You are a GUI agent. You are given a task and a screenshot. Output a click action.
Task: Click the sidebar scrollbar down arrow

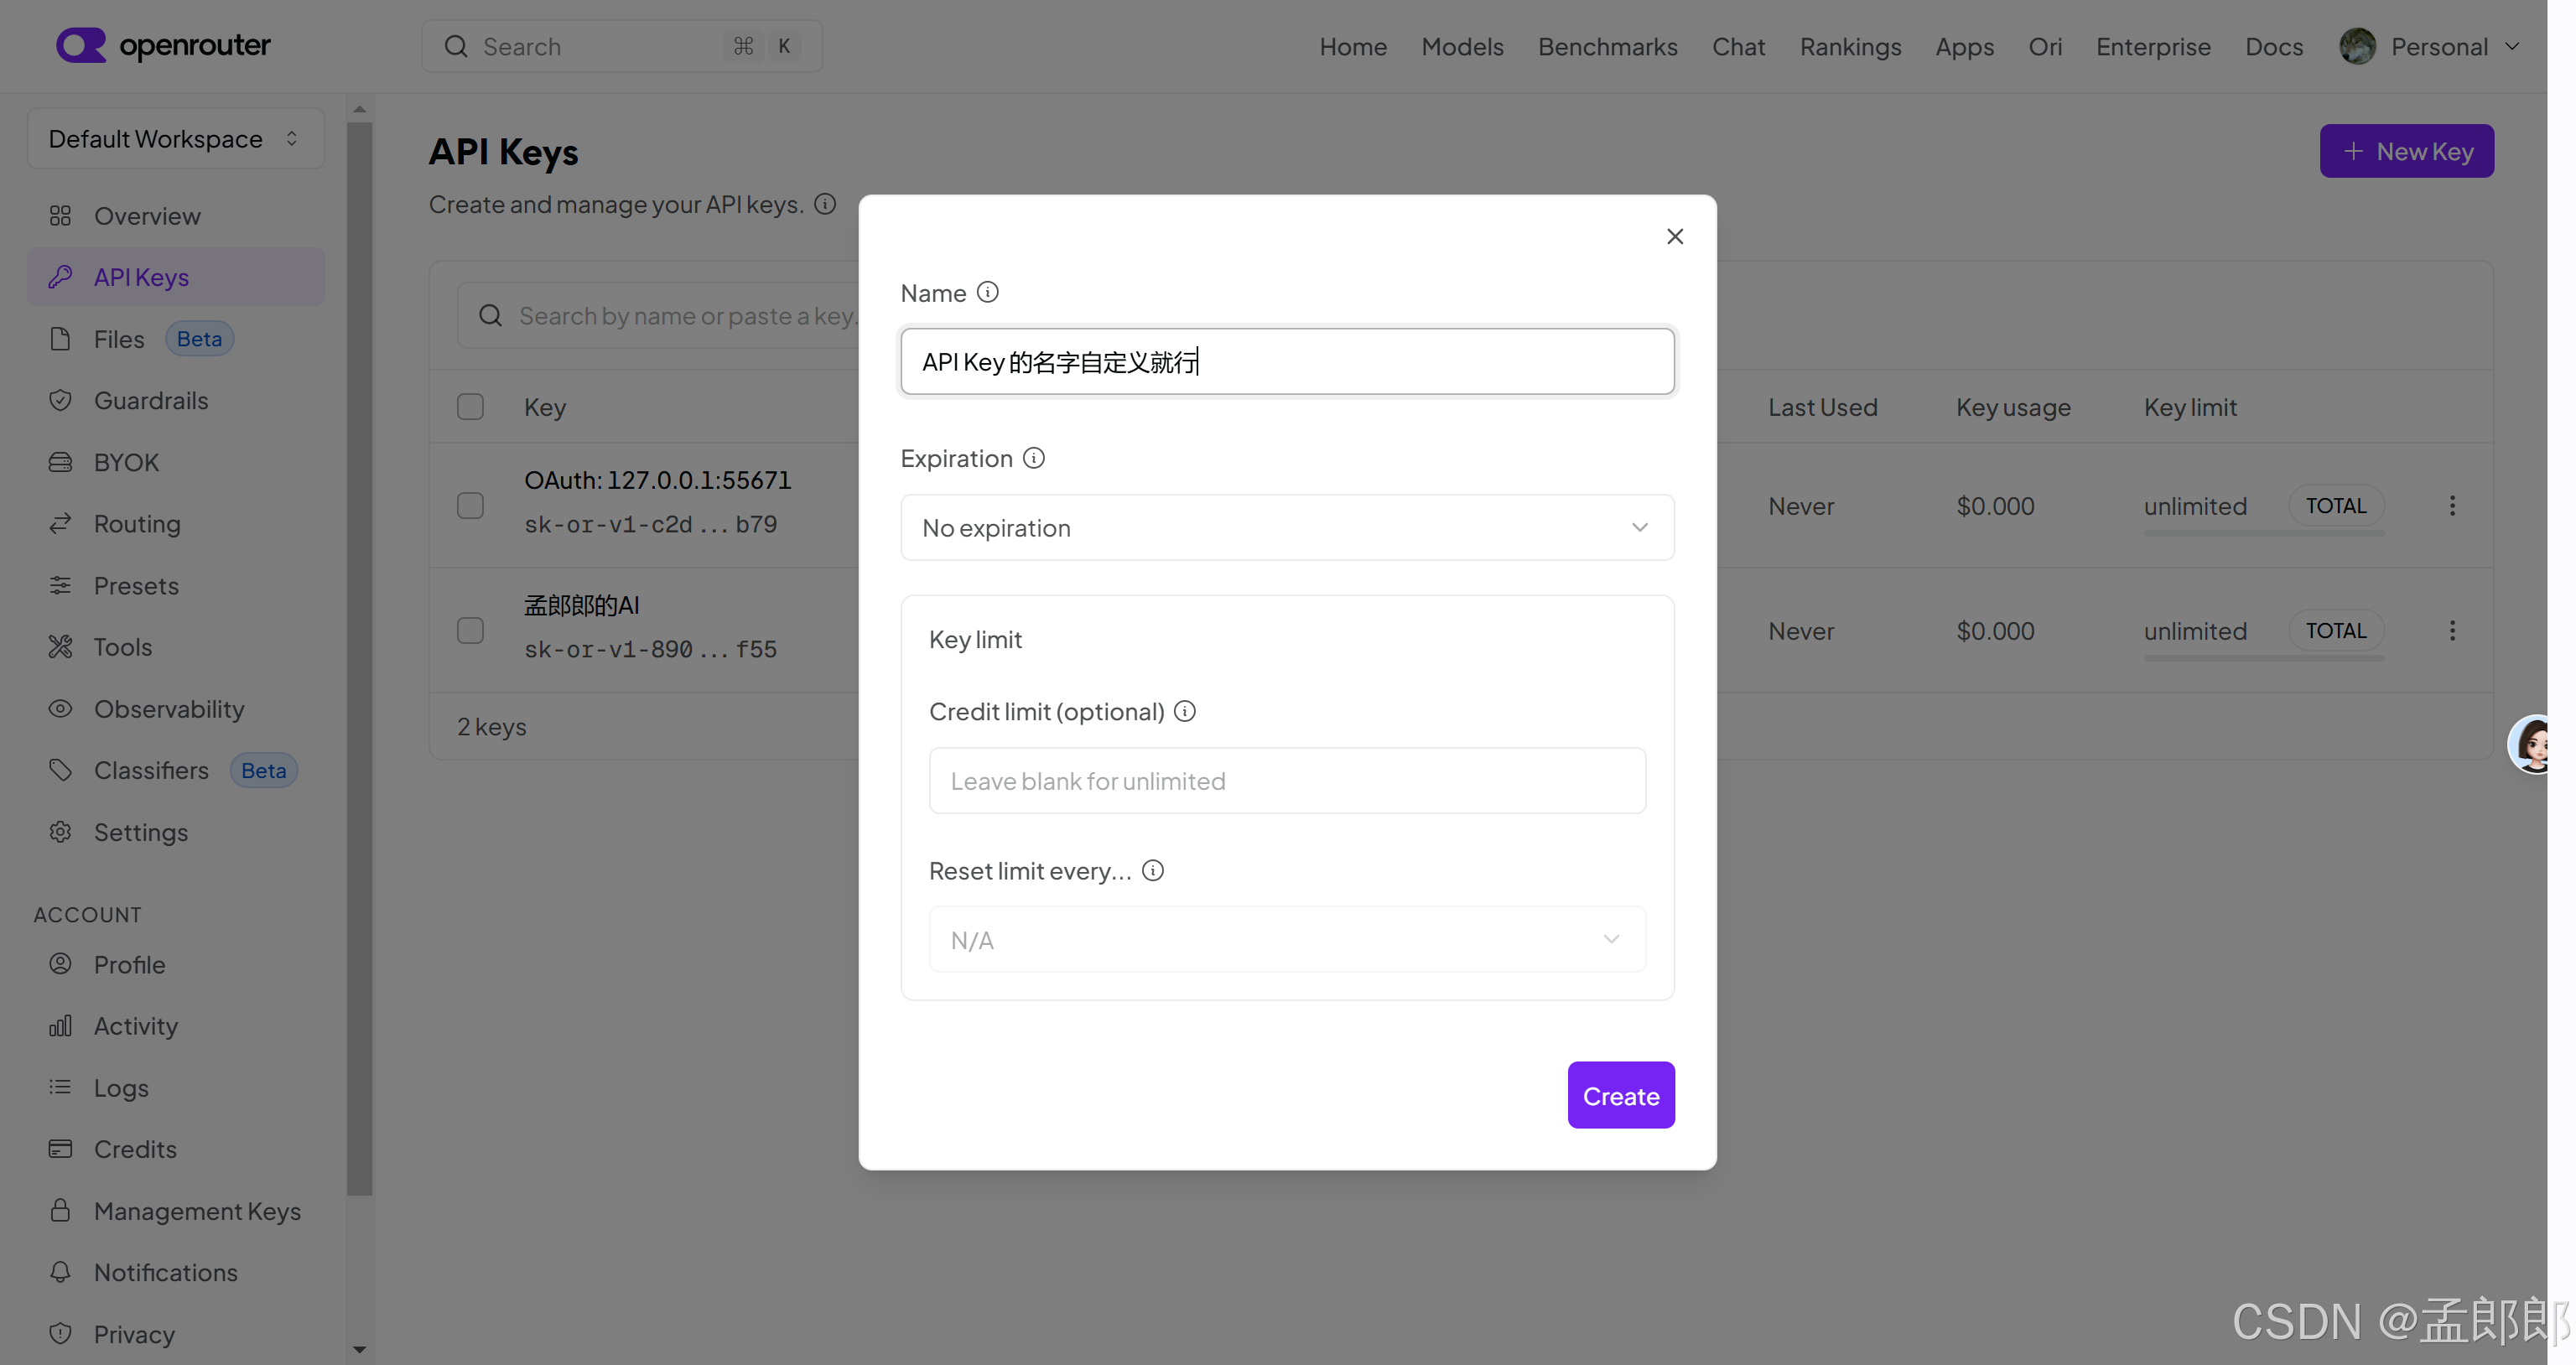tap(360, 1350)
